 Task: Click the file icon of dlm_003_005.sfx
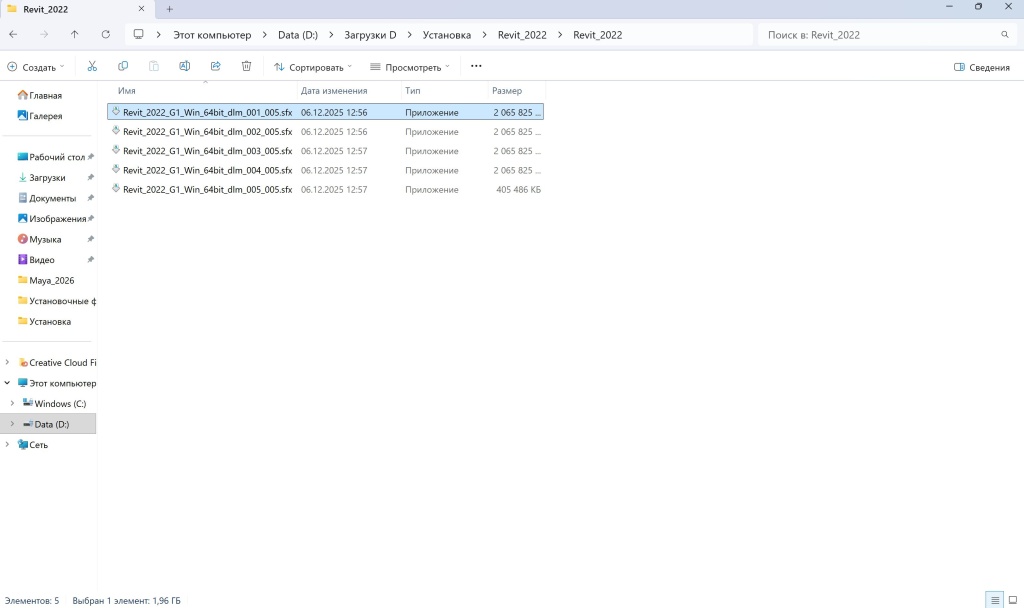tap(116, 150)
